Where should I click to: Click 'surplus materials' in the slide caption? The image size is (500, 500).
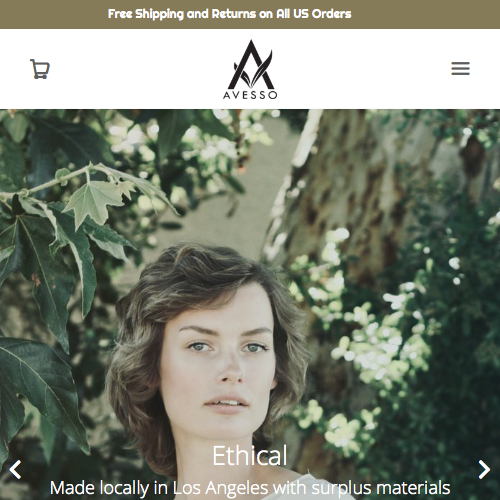pos(381,488)
